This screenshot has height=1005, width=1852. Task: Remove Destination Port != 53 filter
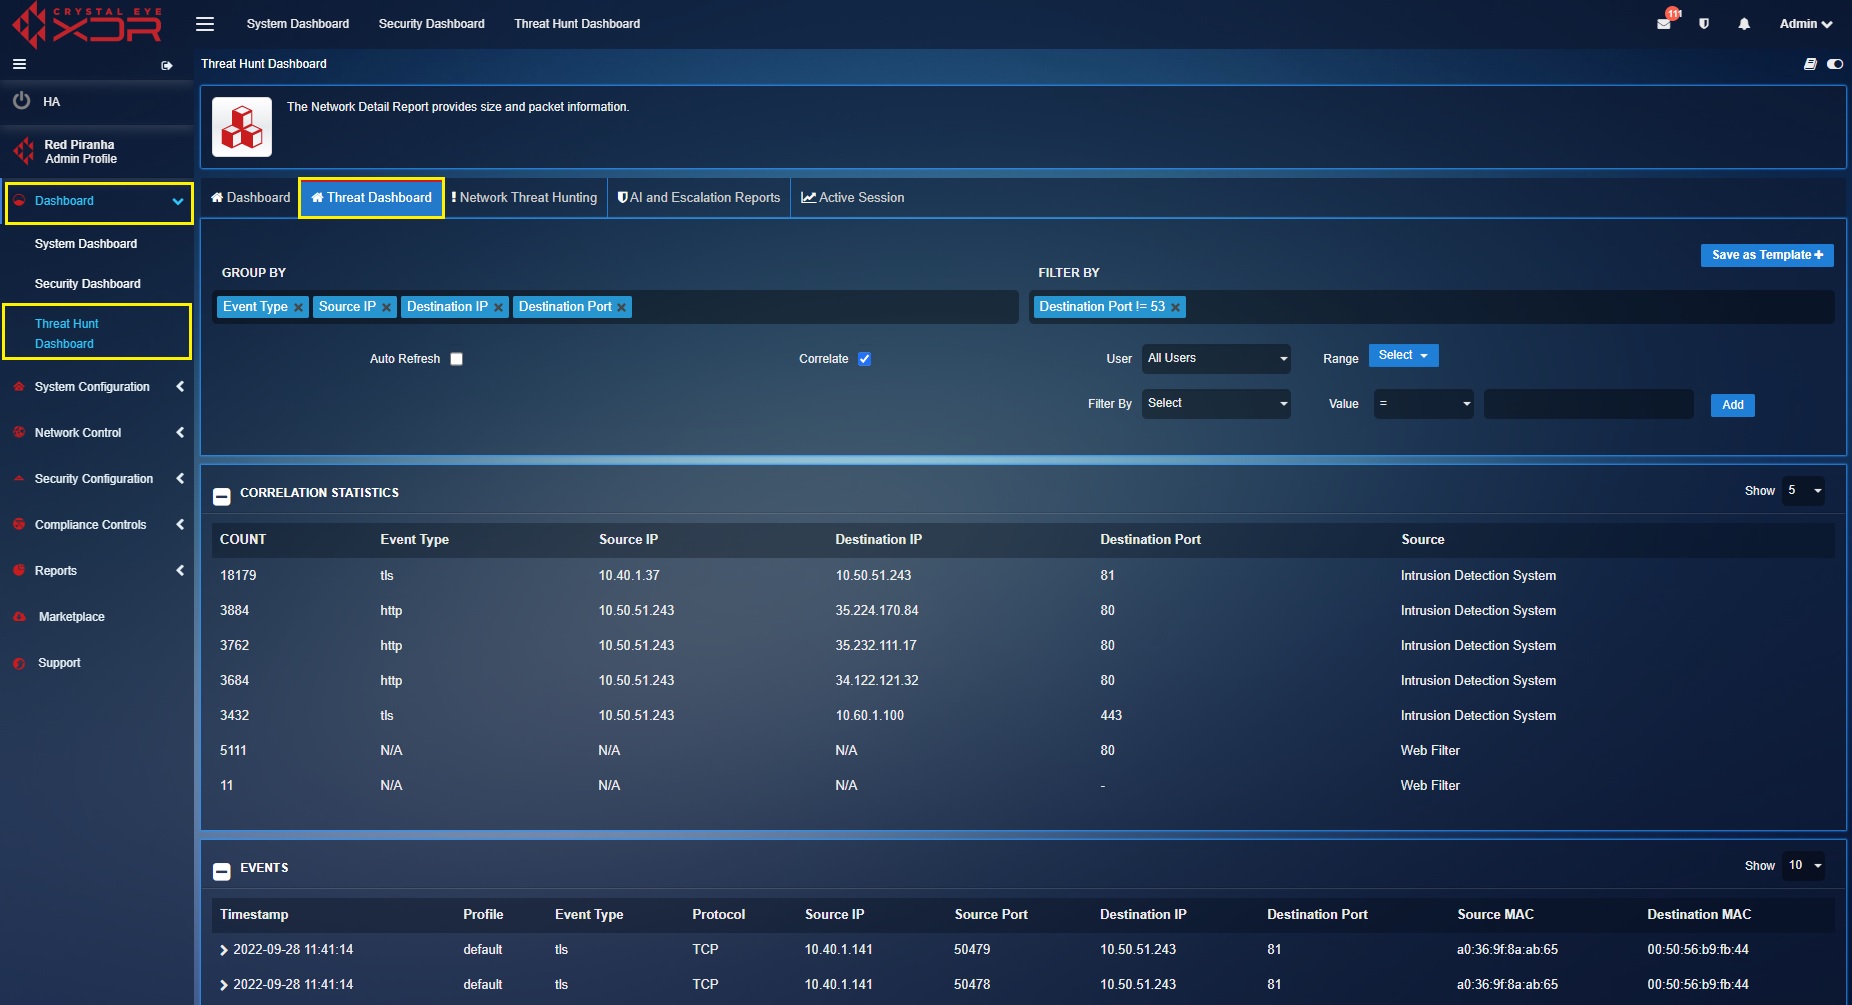coord(1176,308)
